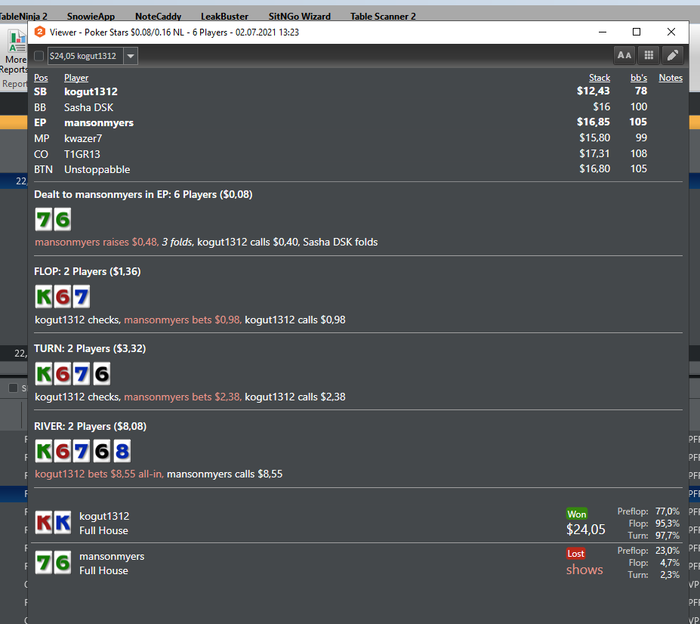This screenshot has width=700, height=624.
Task: Click 'TURN: 2 Players ($3,32)' heading
Action: point(90,349)
